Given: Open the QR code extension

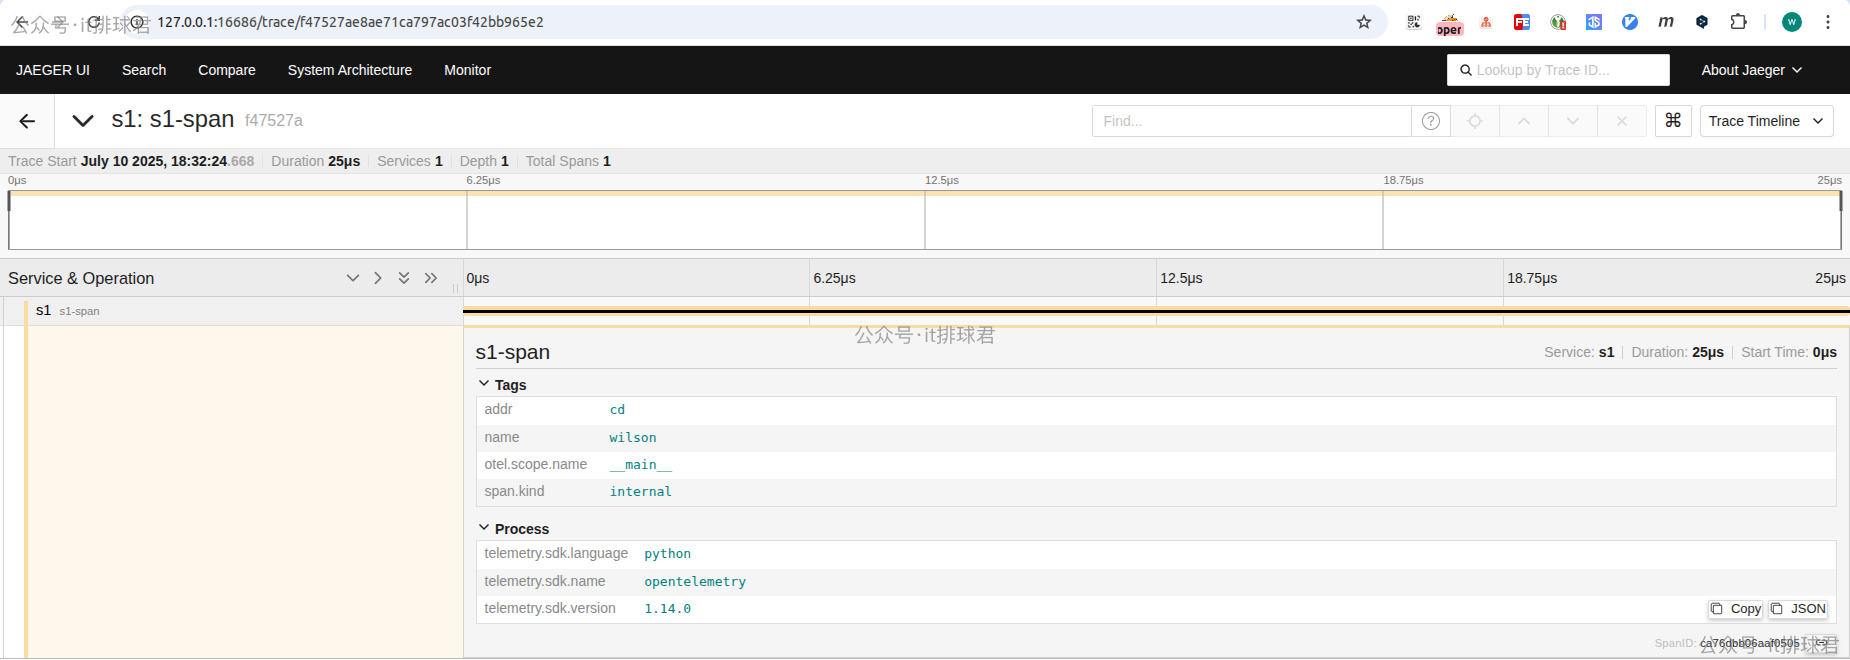Looking at the screenshot, I should pos(1413,22).
